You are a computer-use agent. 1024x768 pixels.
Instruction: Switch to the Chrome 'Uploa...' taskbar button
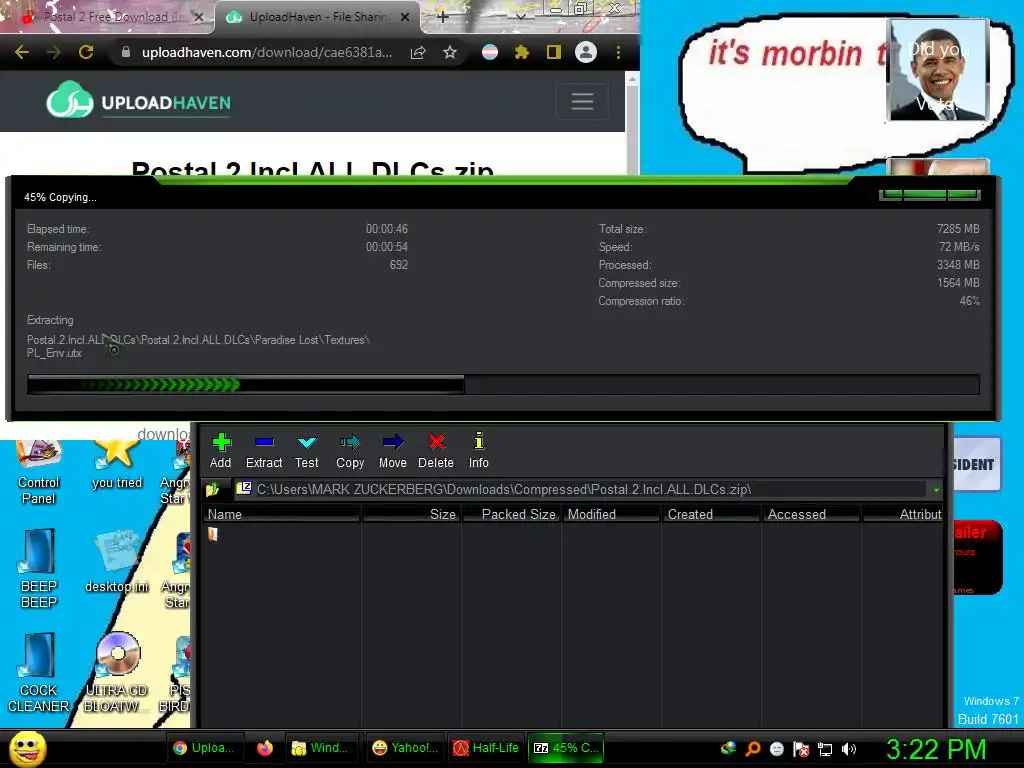(x=205, y=748)
